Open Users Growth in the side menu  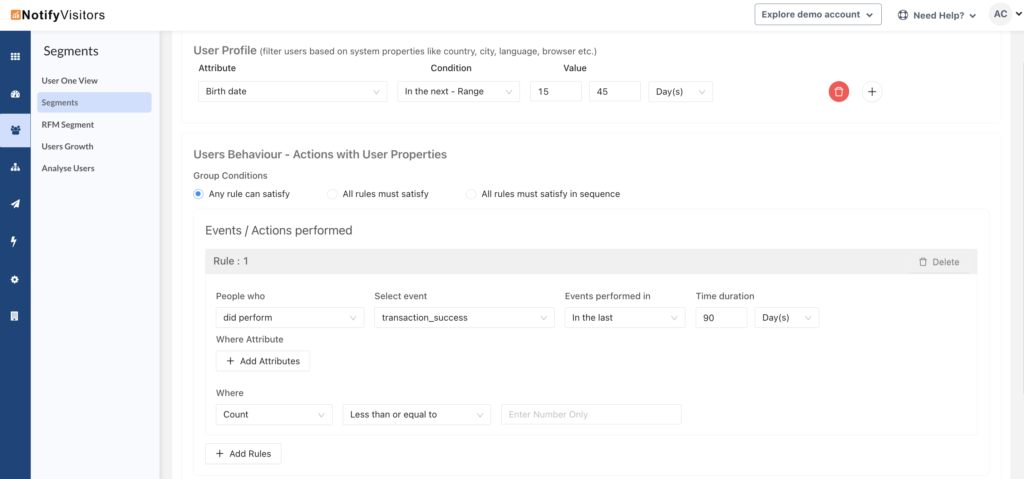68,147
